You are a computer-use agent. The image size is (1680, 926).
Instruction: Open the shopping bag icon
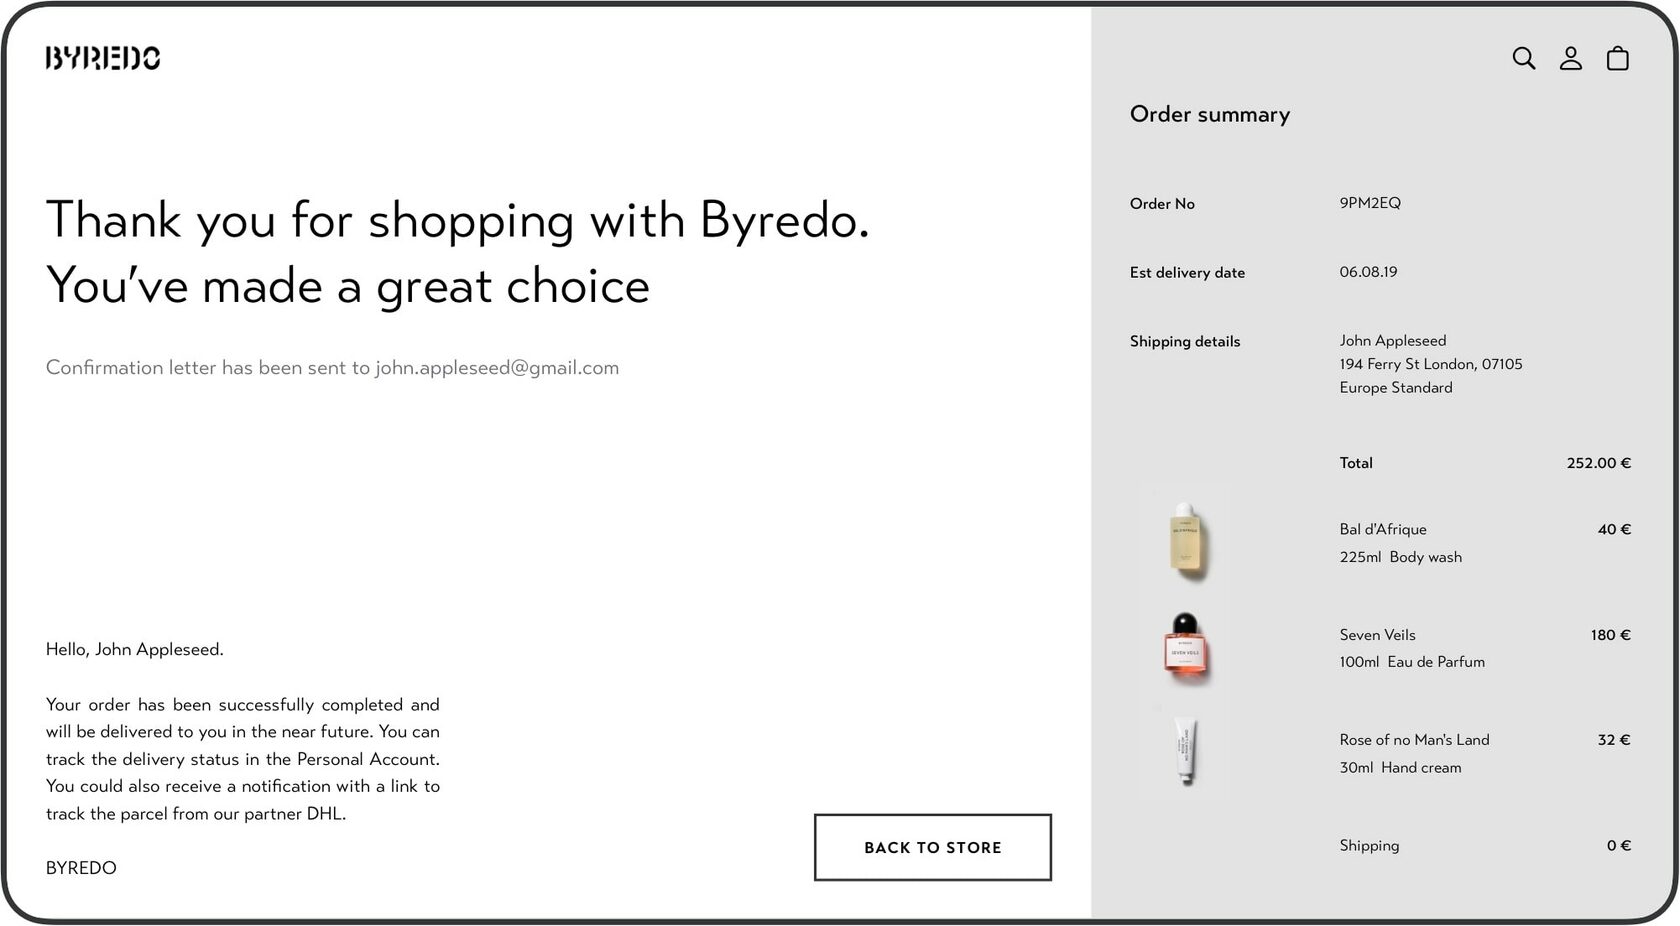[x=1617, y=58]
